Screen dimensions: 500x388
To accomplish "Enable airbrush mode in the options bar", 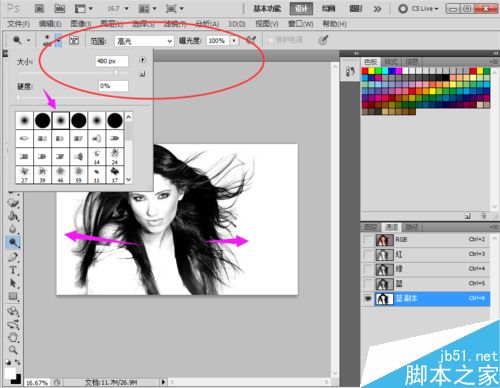I will tap(251, 40).
